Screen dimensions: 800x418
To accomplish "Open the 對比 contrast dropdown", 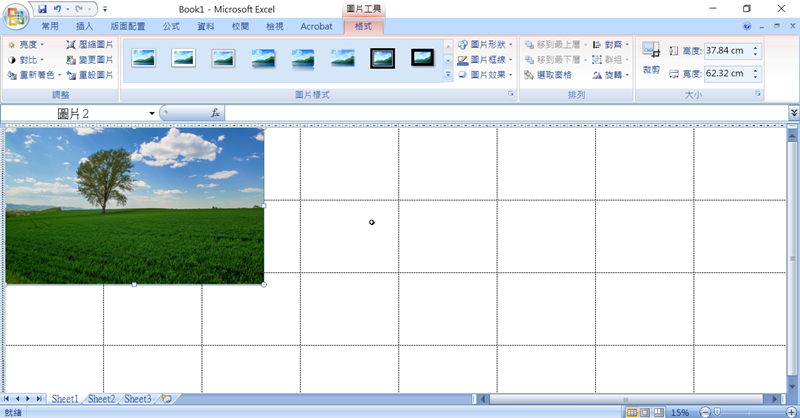I will point(27,60).
